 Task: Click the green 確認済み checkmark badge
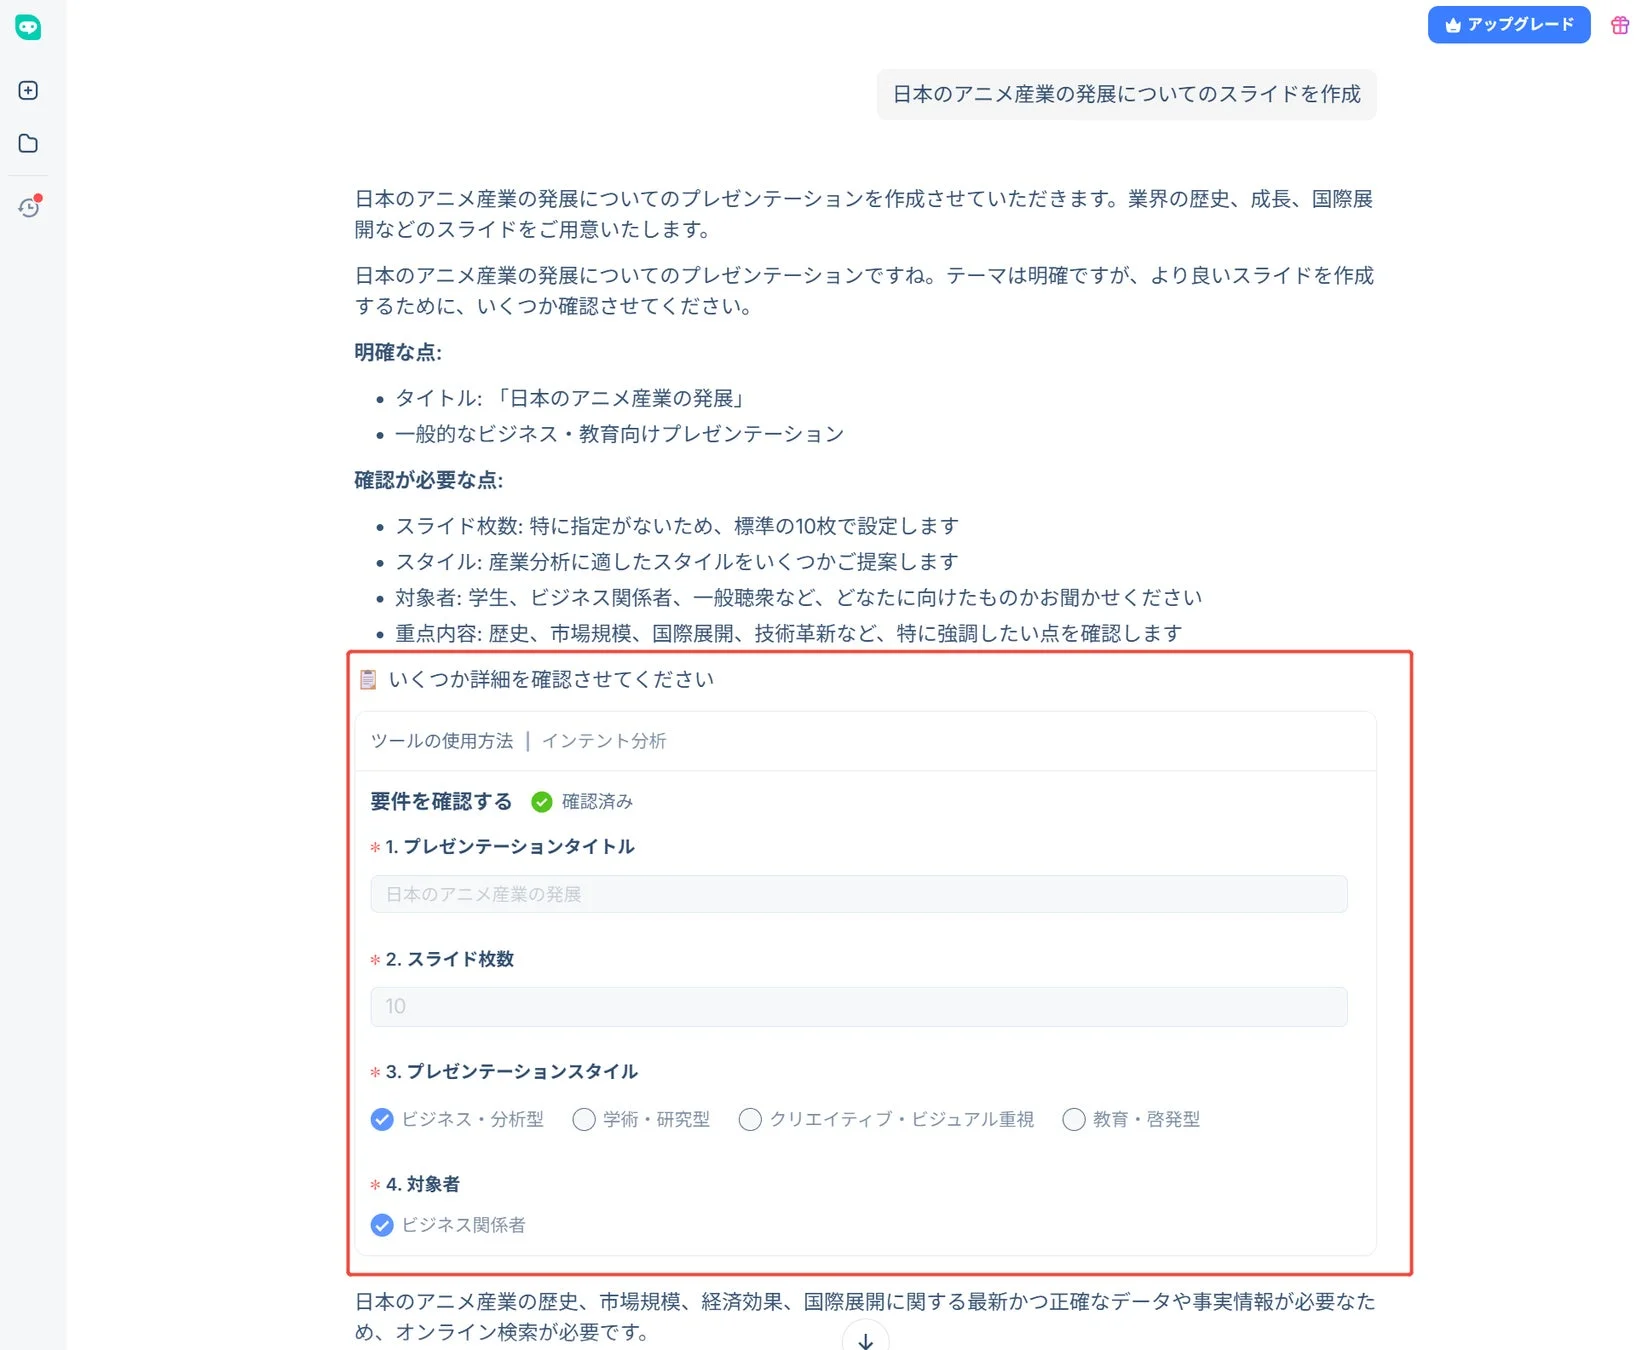click(541, 801)
